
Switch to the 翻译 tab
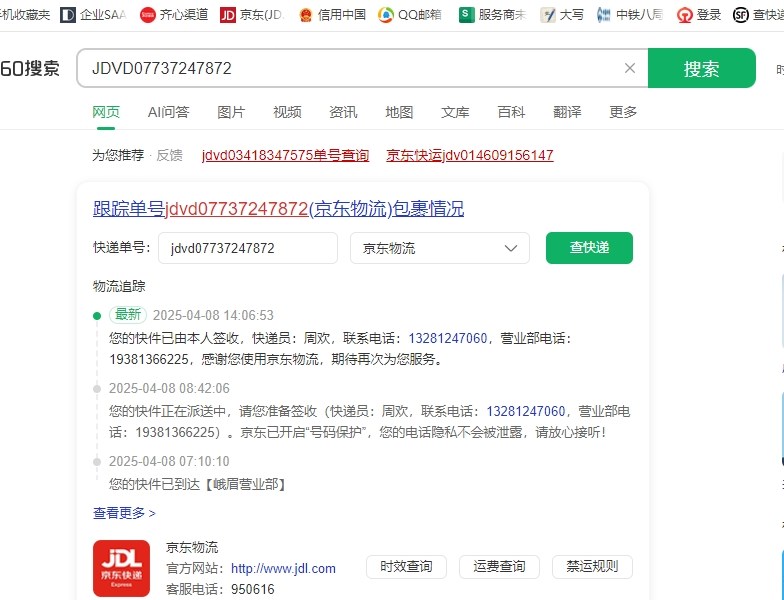pos(567,112)
